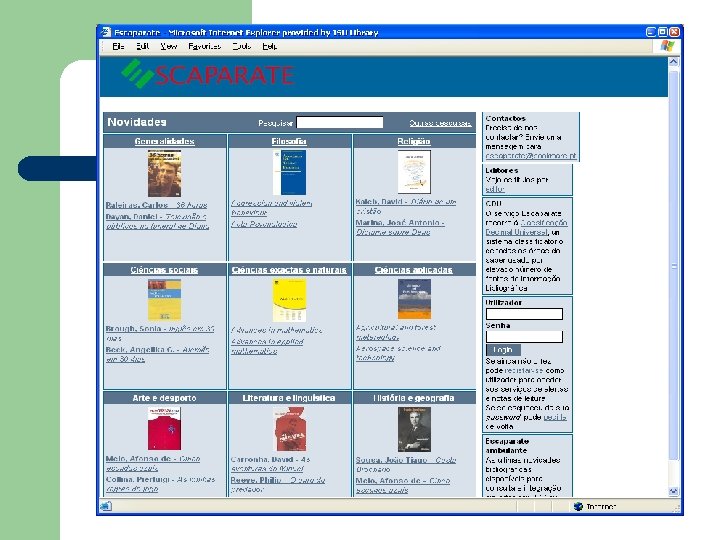The height and width of the screenshot is (540, 720).
Task: Open the registar-se registration link
Action: pos(523,371)
